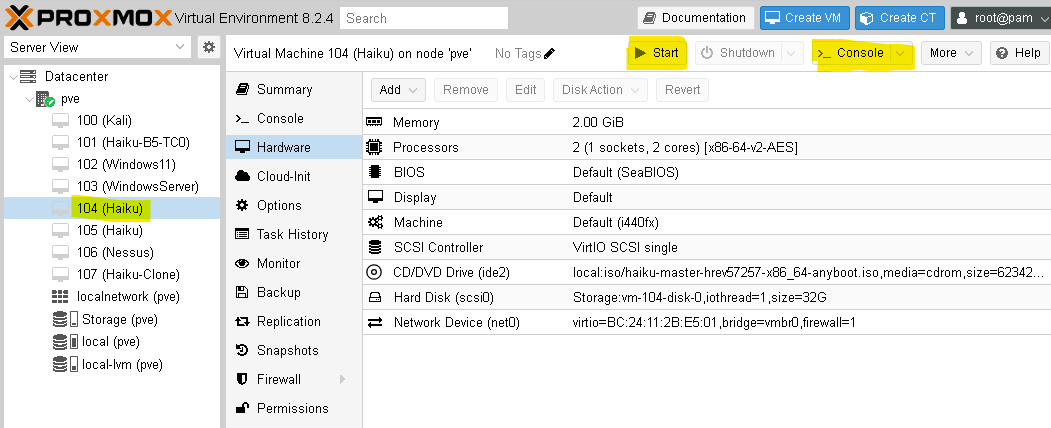The image size is (1051, 428).
Task: Click the Processors CPU icon
Action: 374,147
